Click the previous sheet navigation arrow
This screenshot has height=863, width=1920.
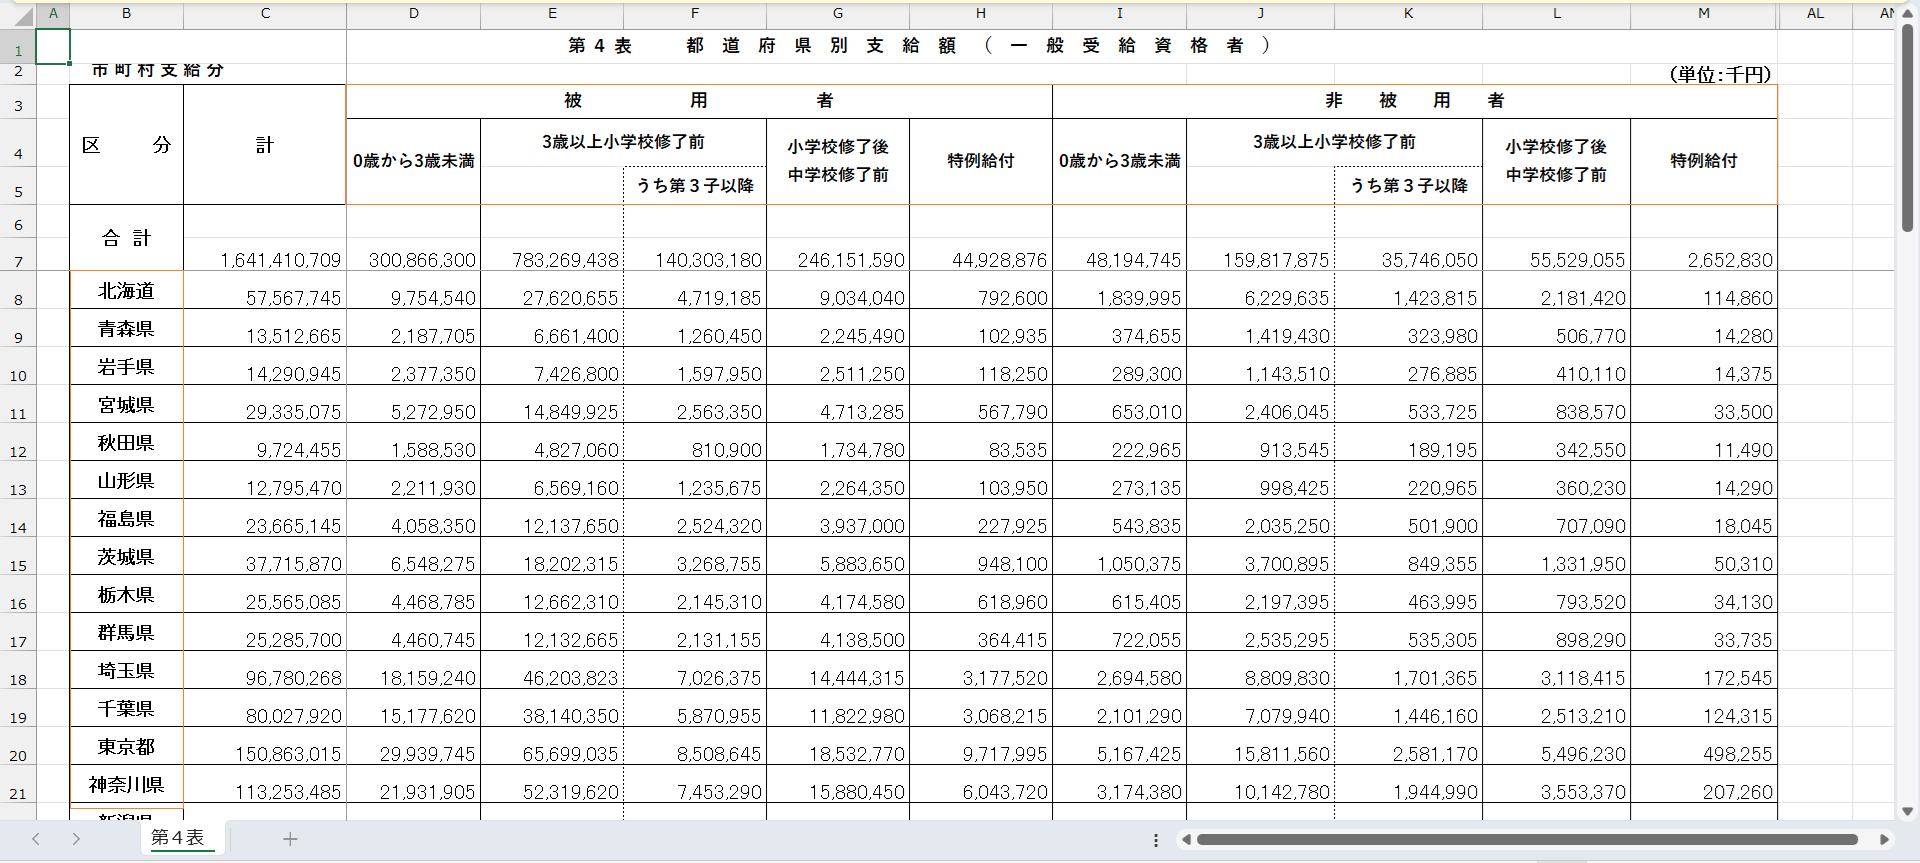pyautogui.click(x=36, y=839)
